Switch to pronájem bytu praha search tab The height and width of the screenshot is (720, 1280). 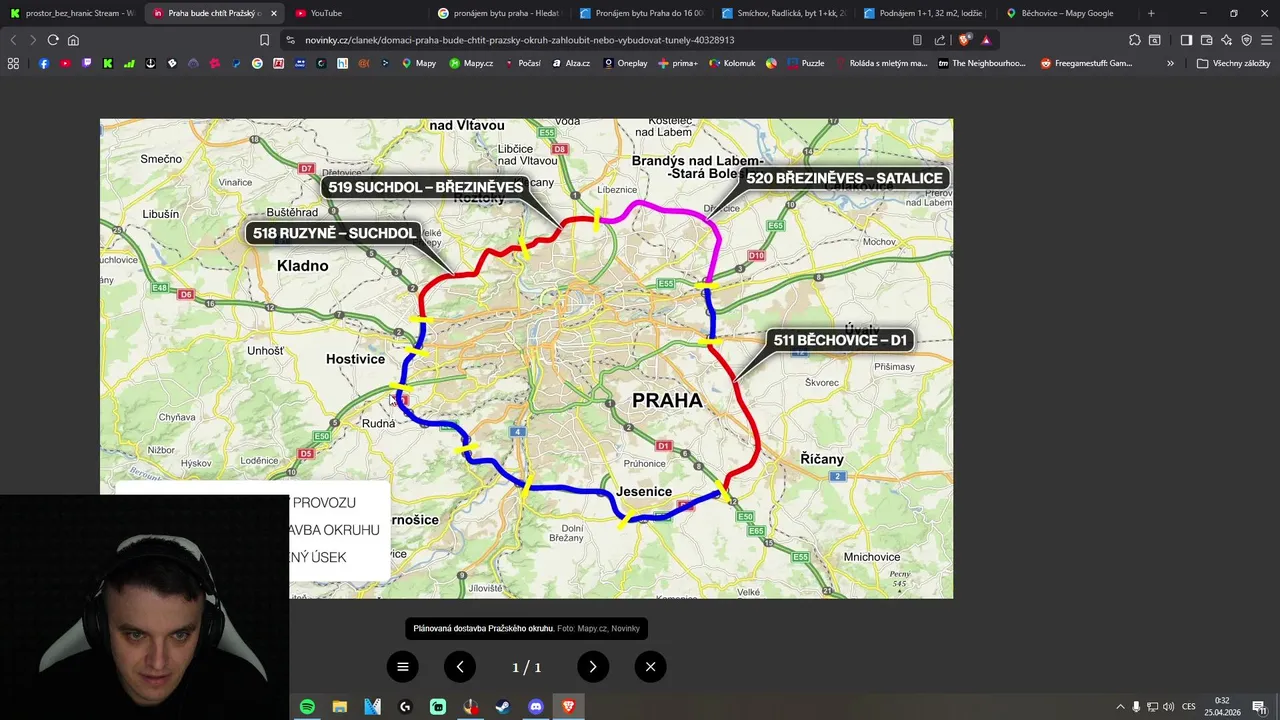coord(500,13)
